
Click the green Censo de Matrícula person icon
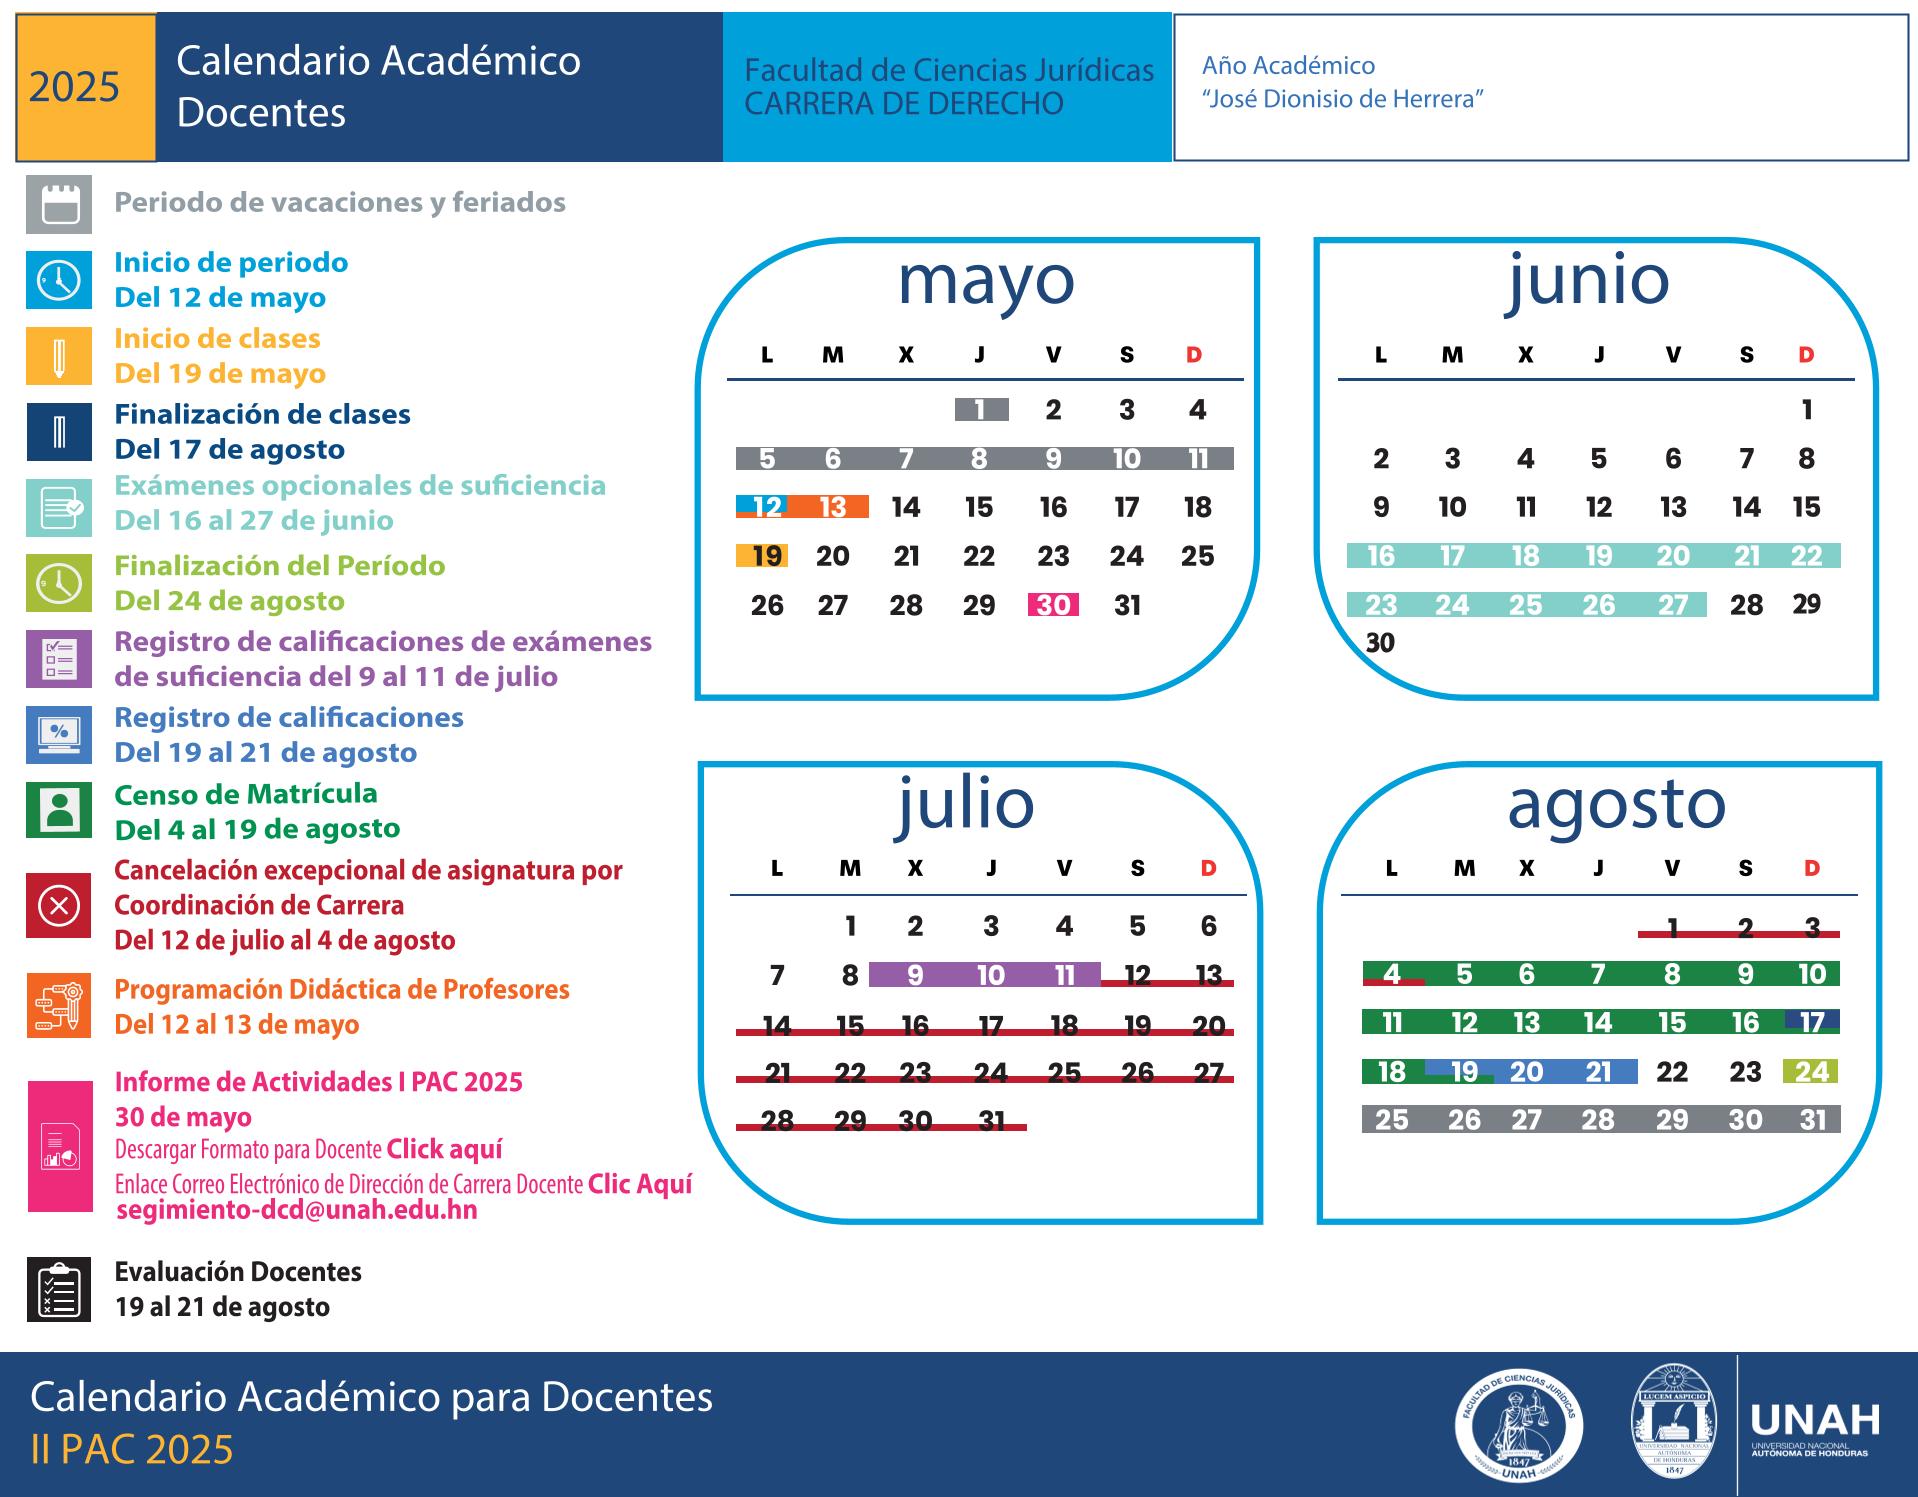pos(59,809)
